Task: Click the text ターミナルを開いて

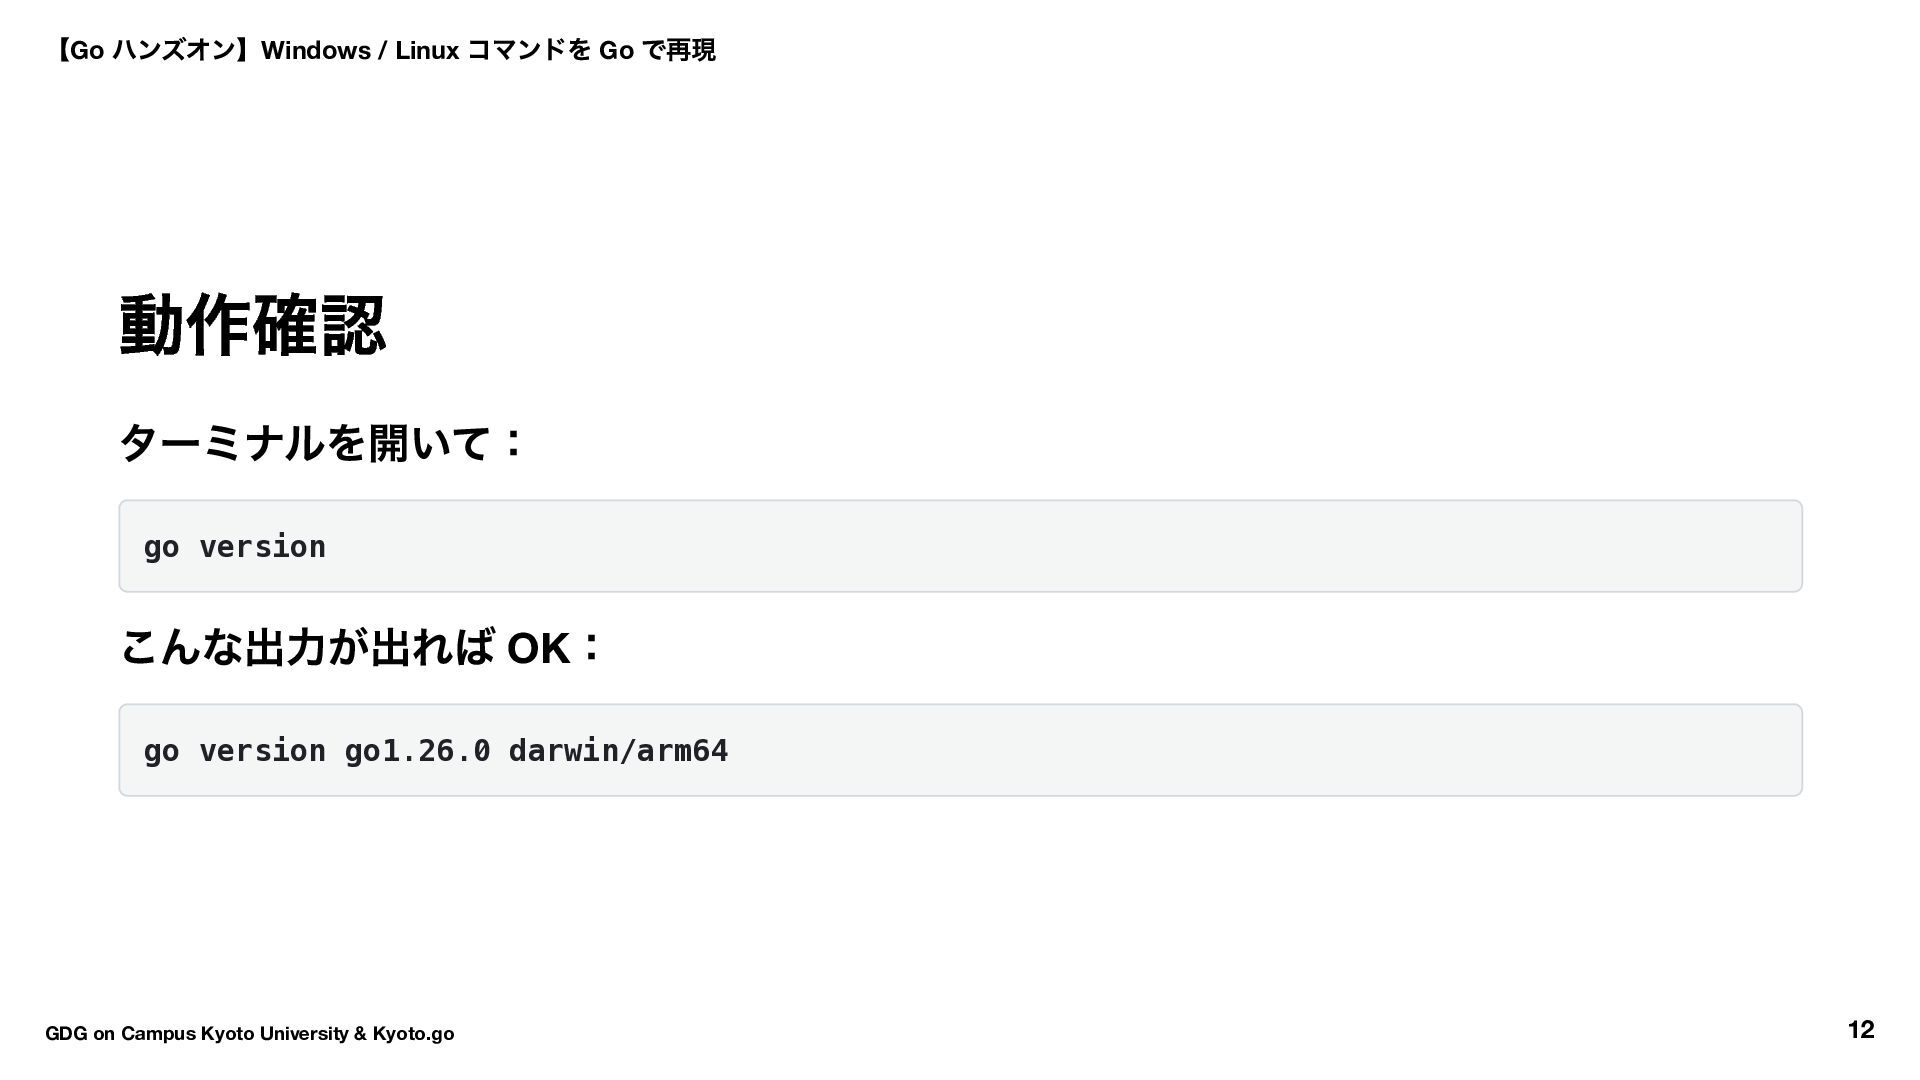Action: [x=305, y=442]
